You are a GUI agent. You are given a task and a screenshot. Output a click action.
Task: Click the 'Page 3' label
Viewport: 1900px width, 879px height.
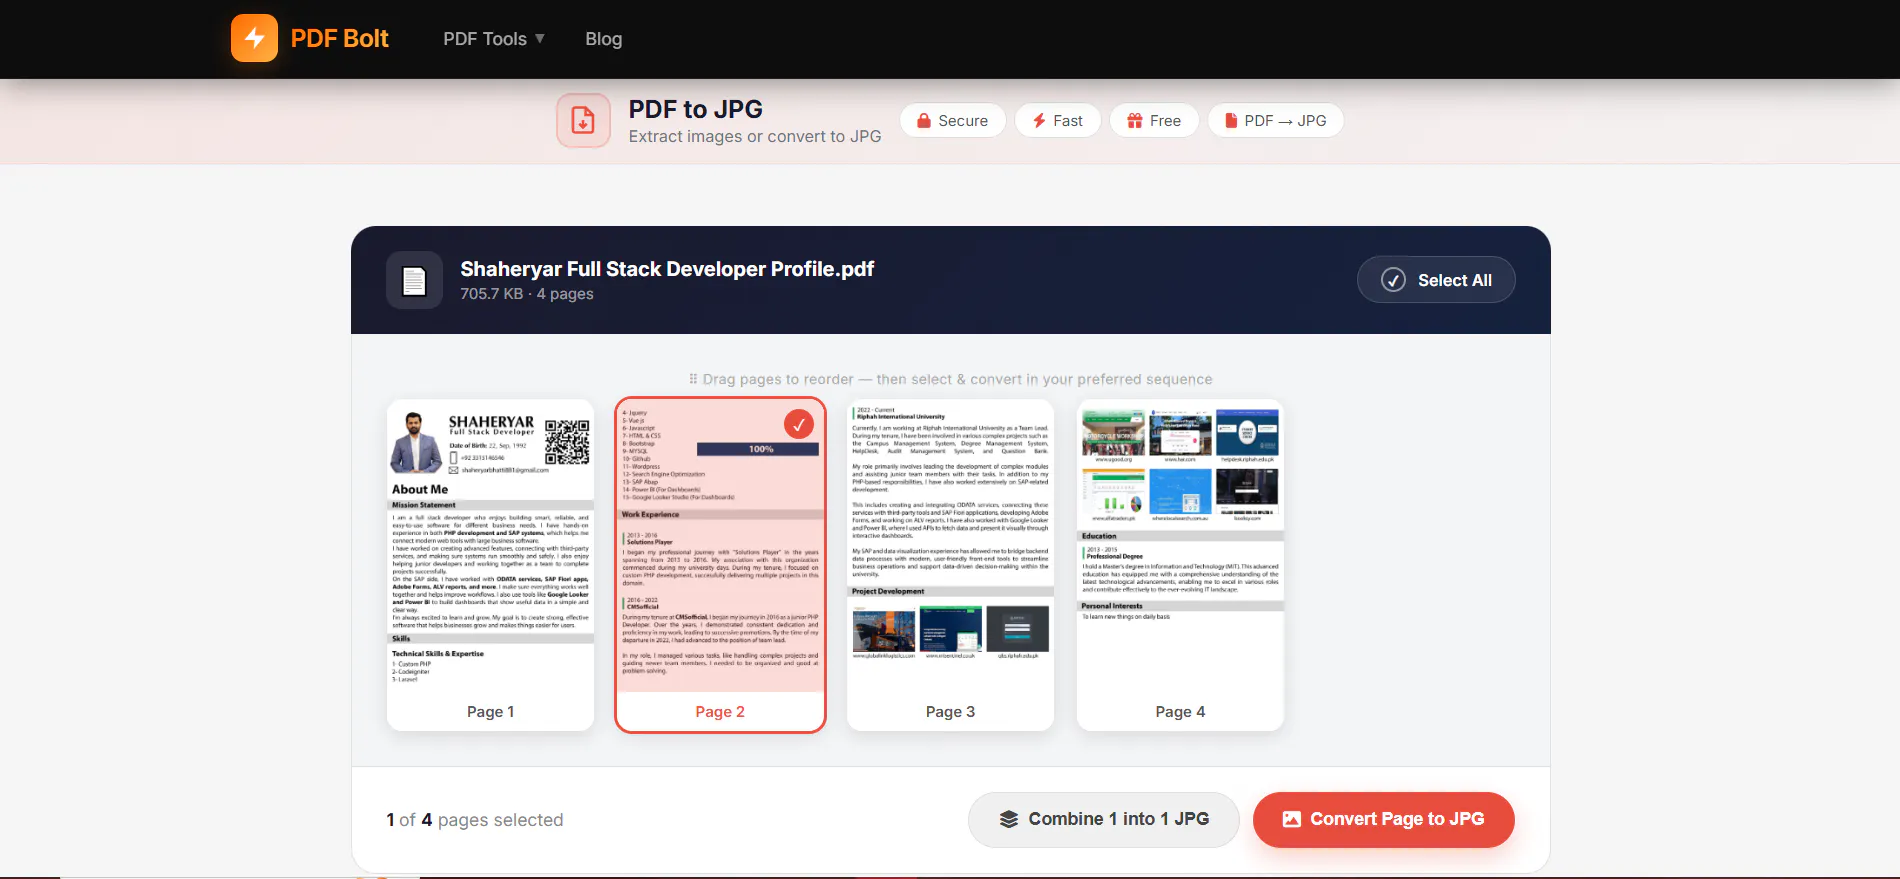[950, 712]
